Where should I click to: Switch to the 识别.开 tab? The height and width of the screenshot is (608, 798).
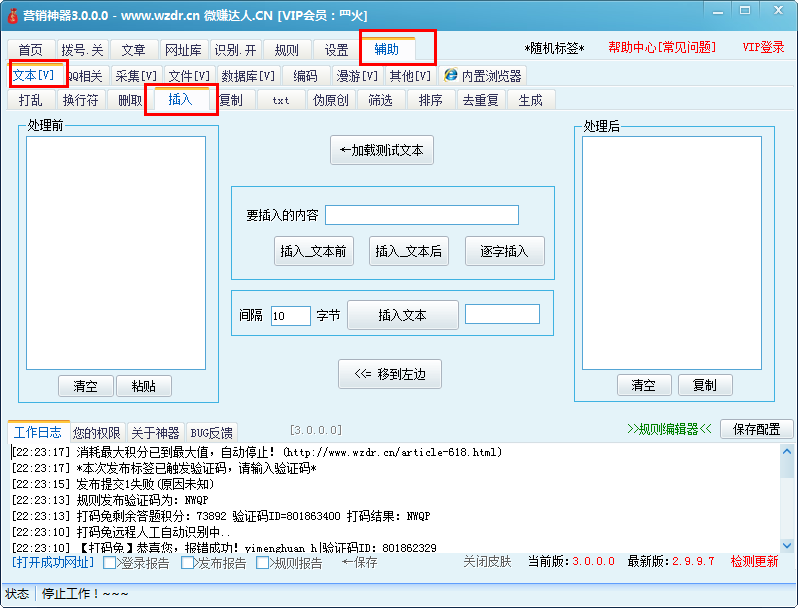(x=235, y=50)
